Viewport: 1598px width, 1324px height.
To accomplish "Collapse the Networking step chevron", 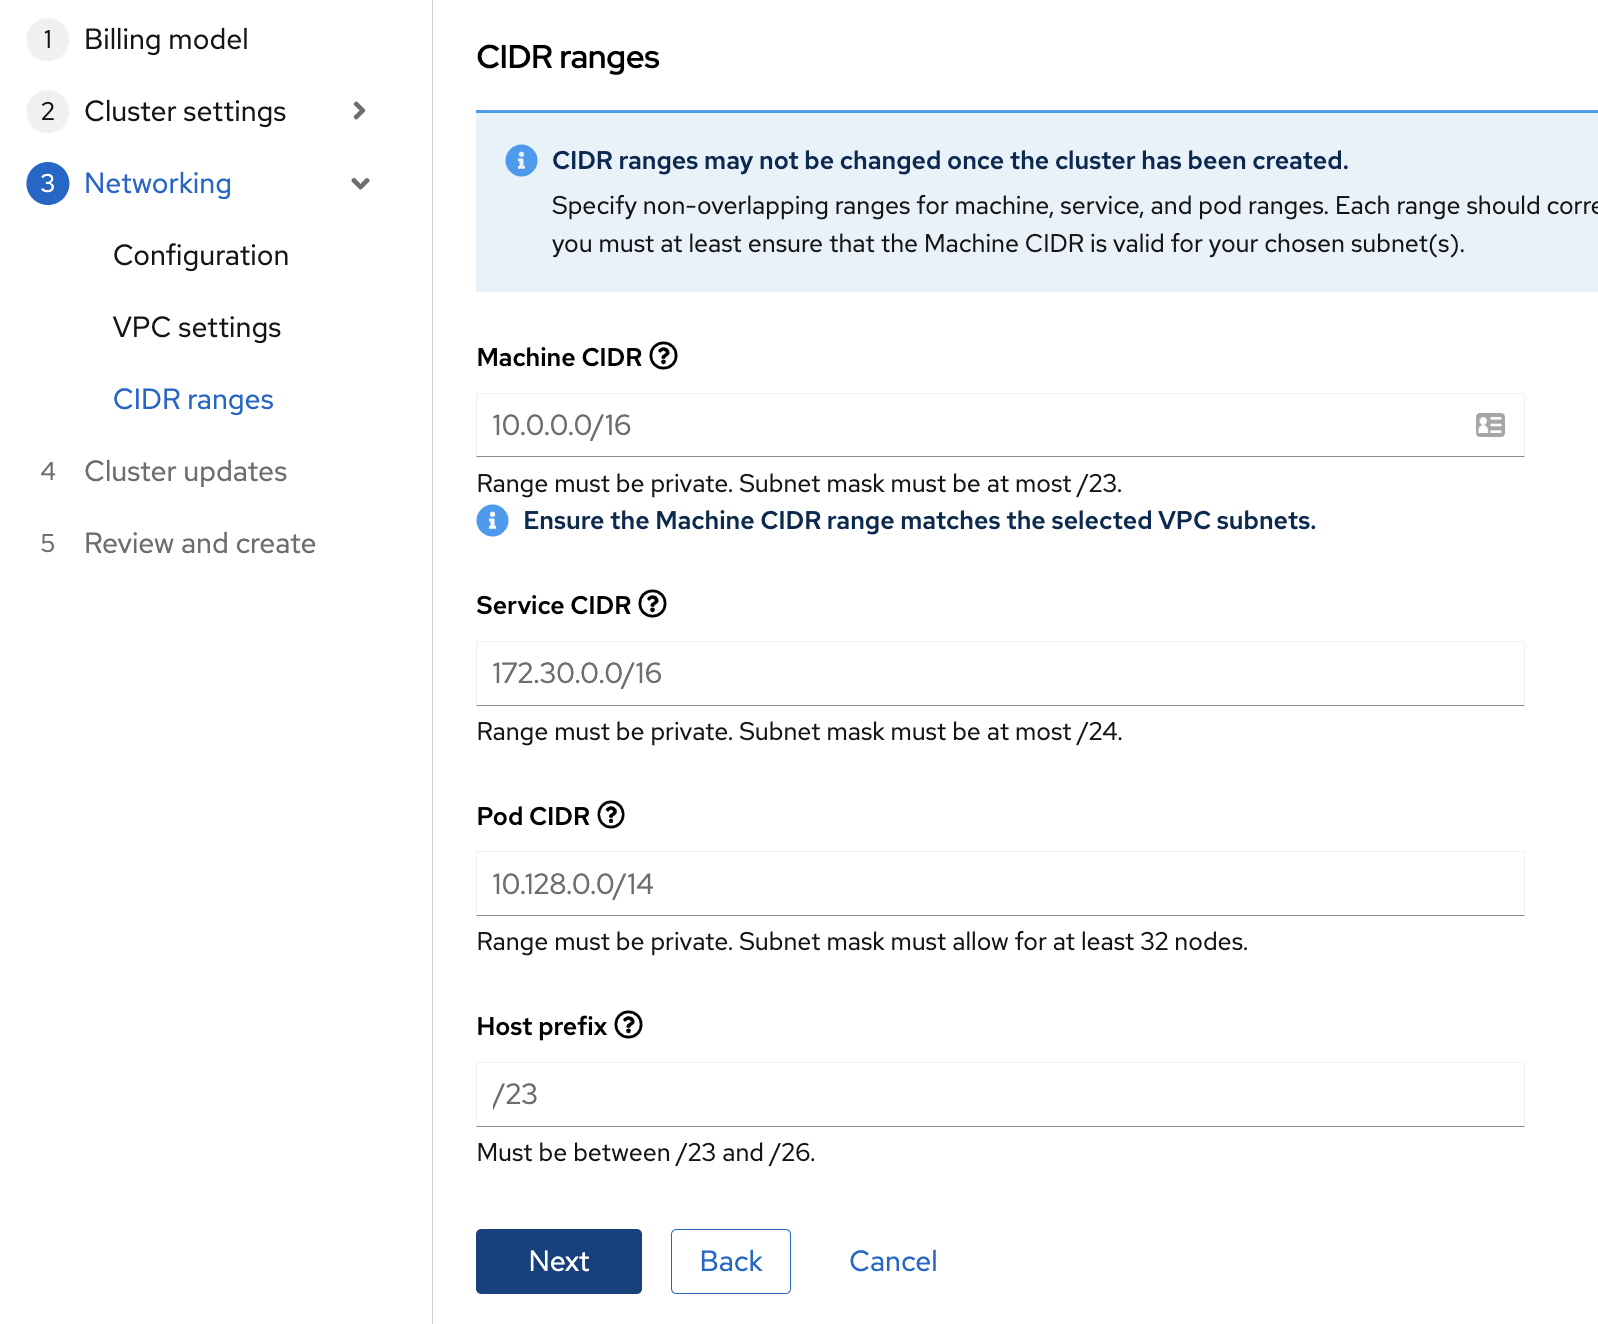I will 360,183.
